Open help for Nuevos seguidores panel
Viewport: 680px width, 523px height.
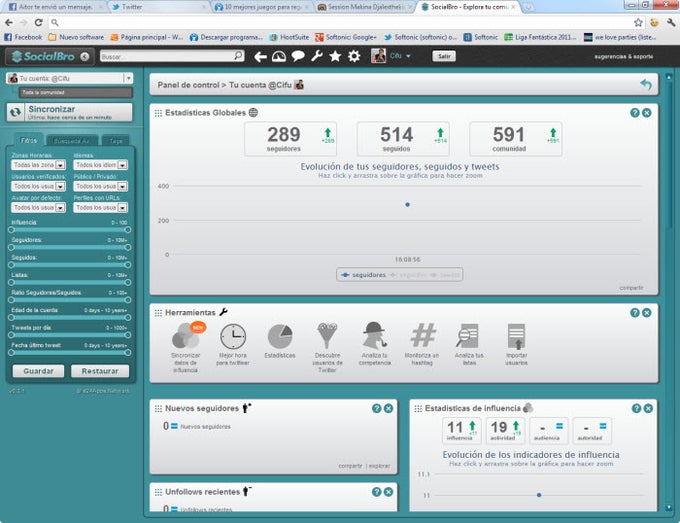point(376,409)
